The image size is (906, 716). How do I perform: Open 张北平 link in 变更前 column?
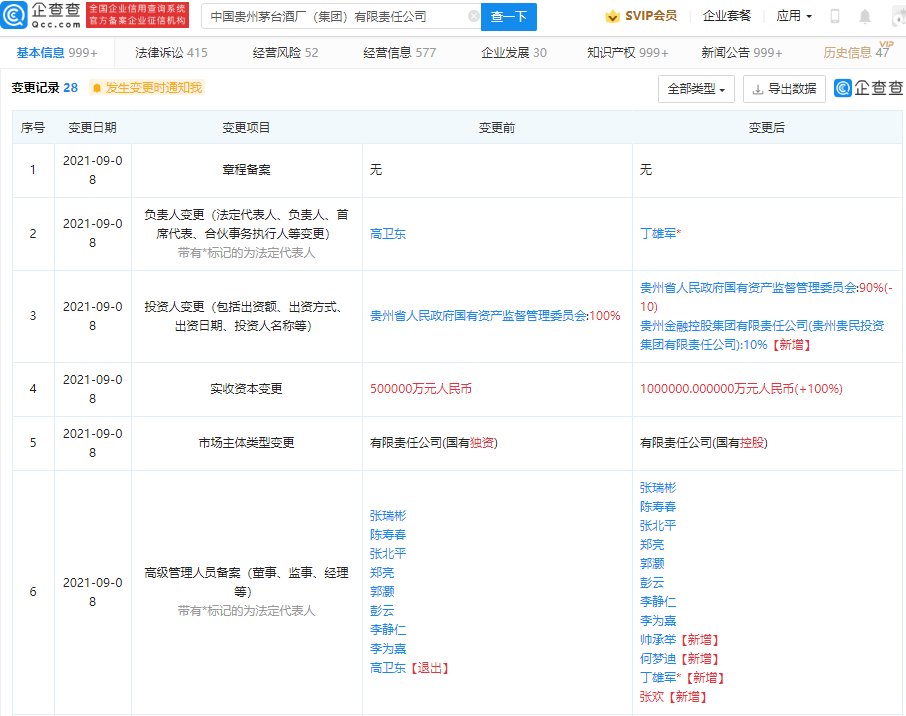[x=388, y=554]
